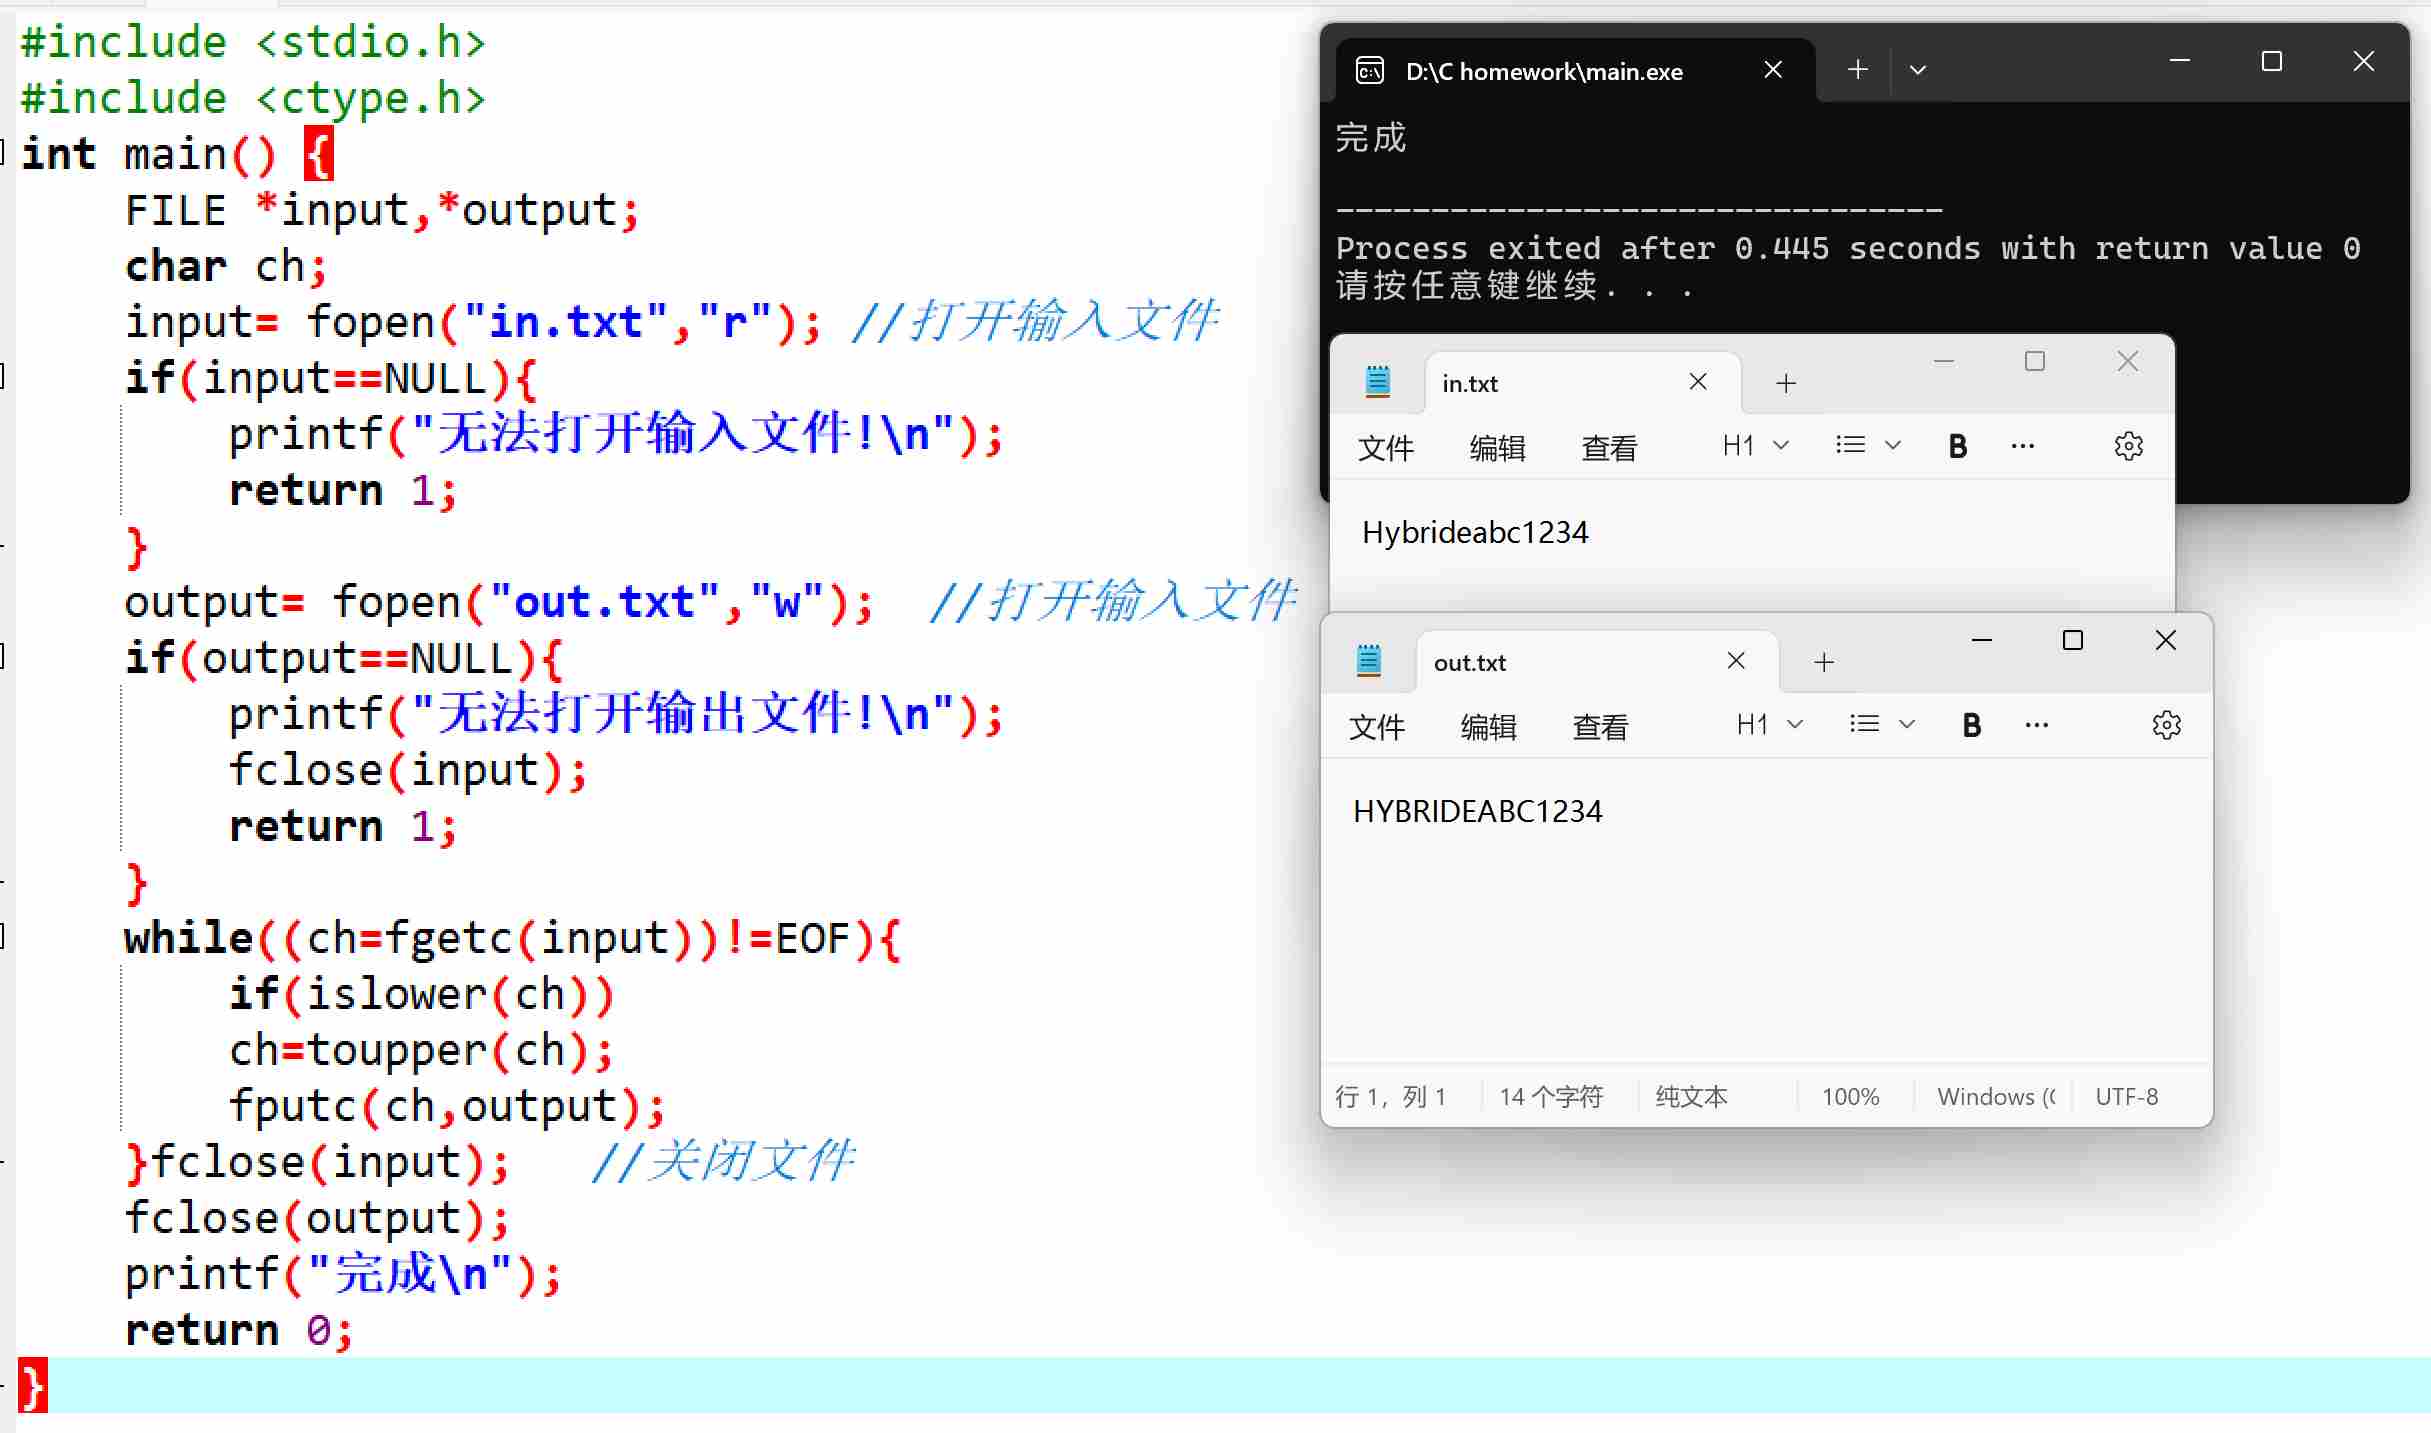Open terminal profile dropdown chevron

1917,70
